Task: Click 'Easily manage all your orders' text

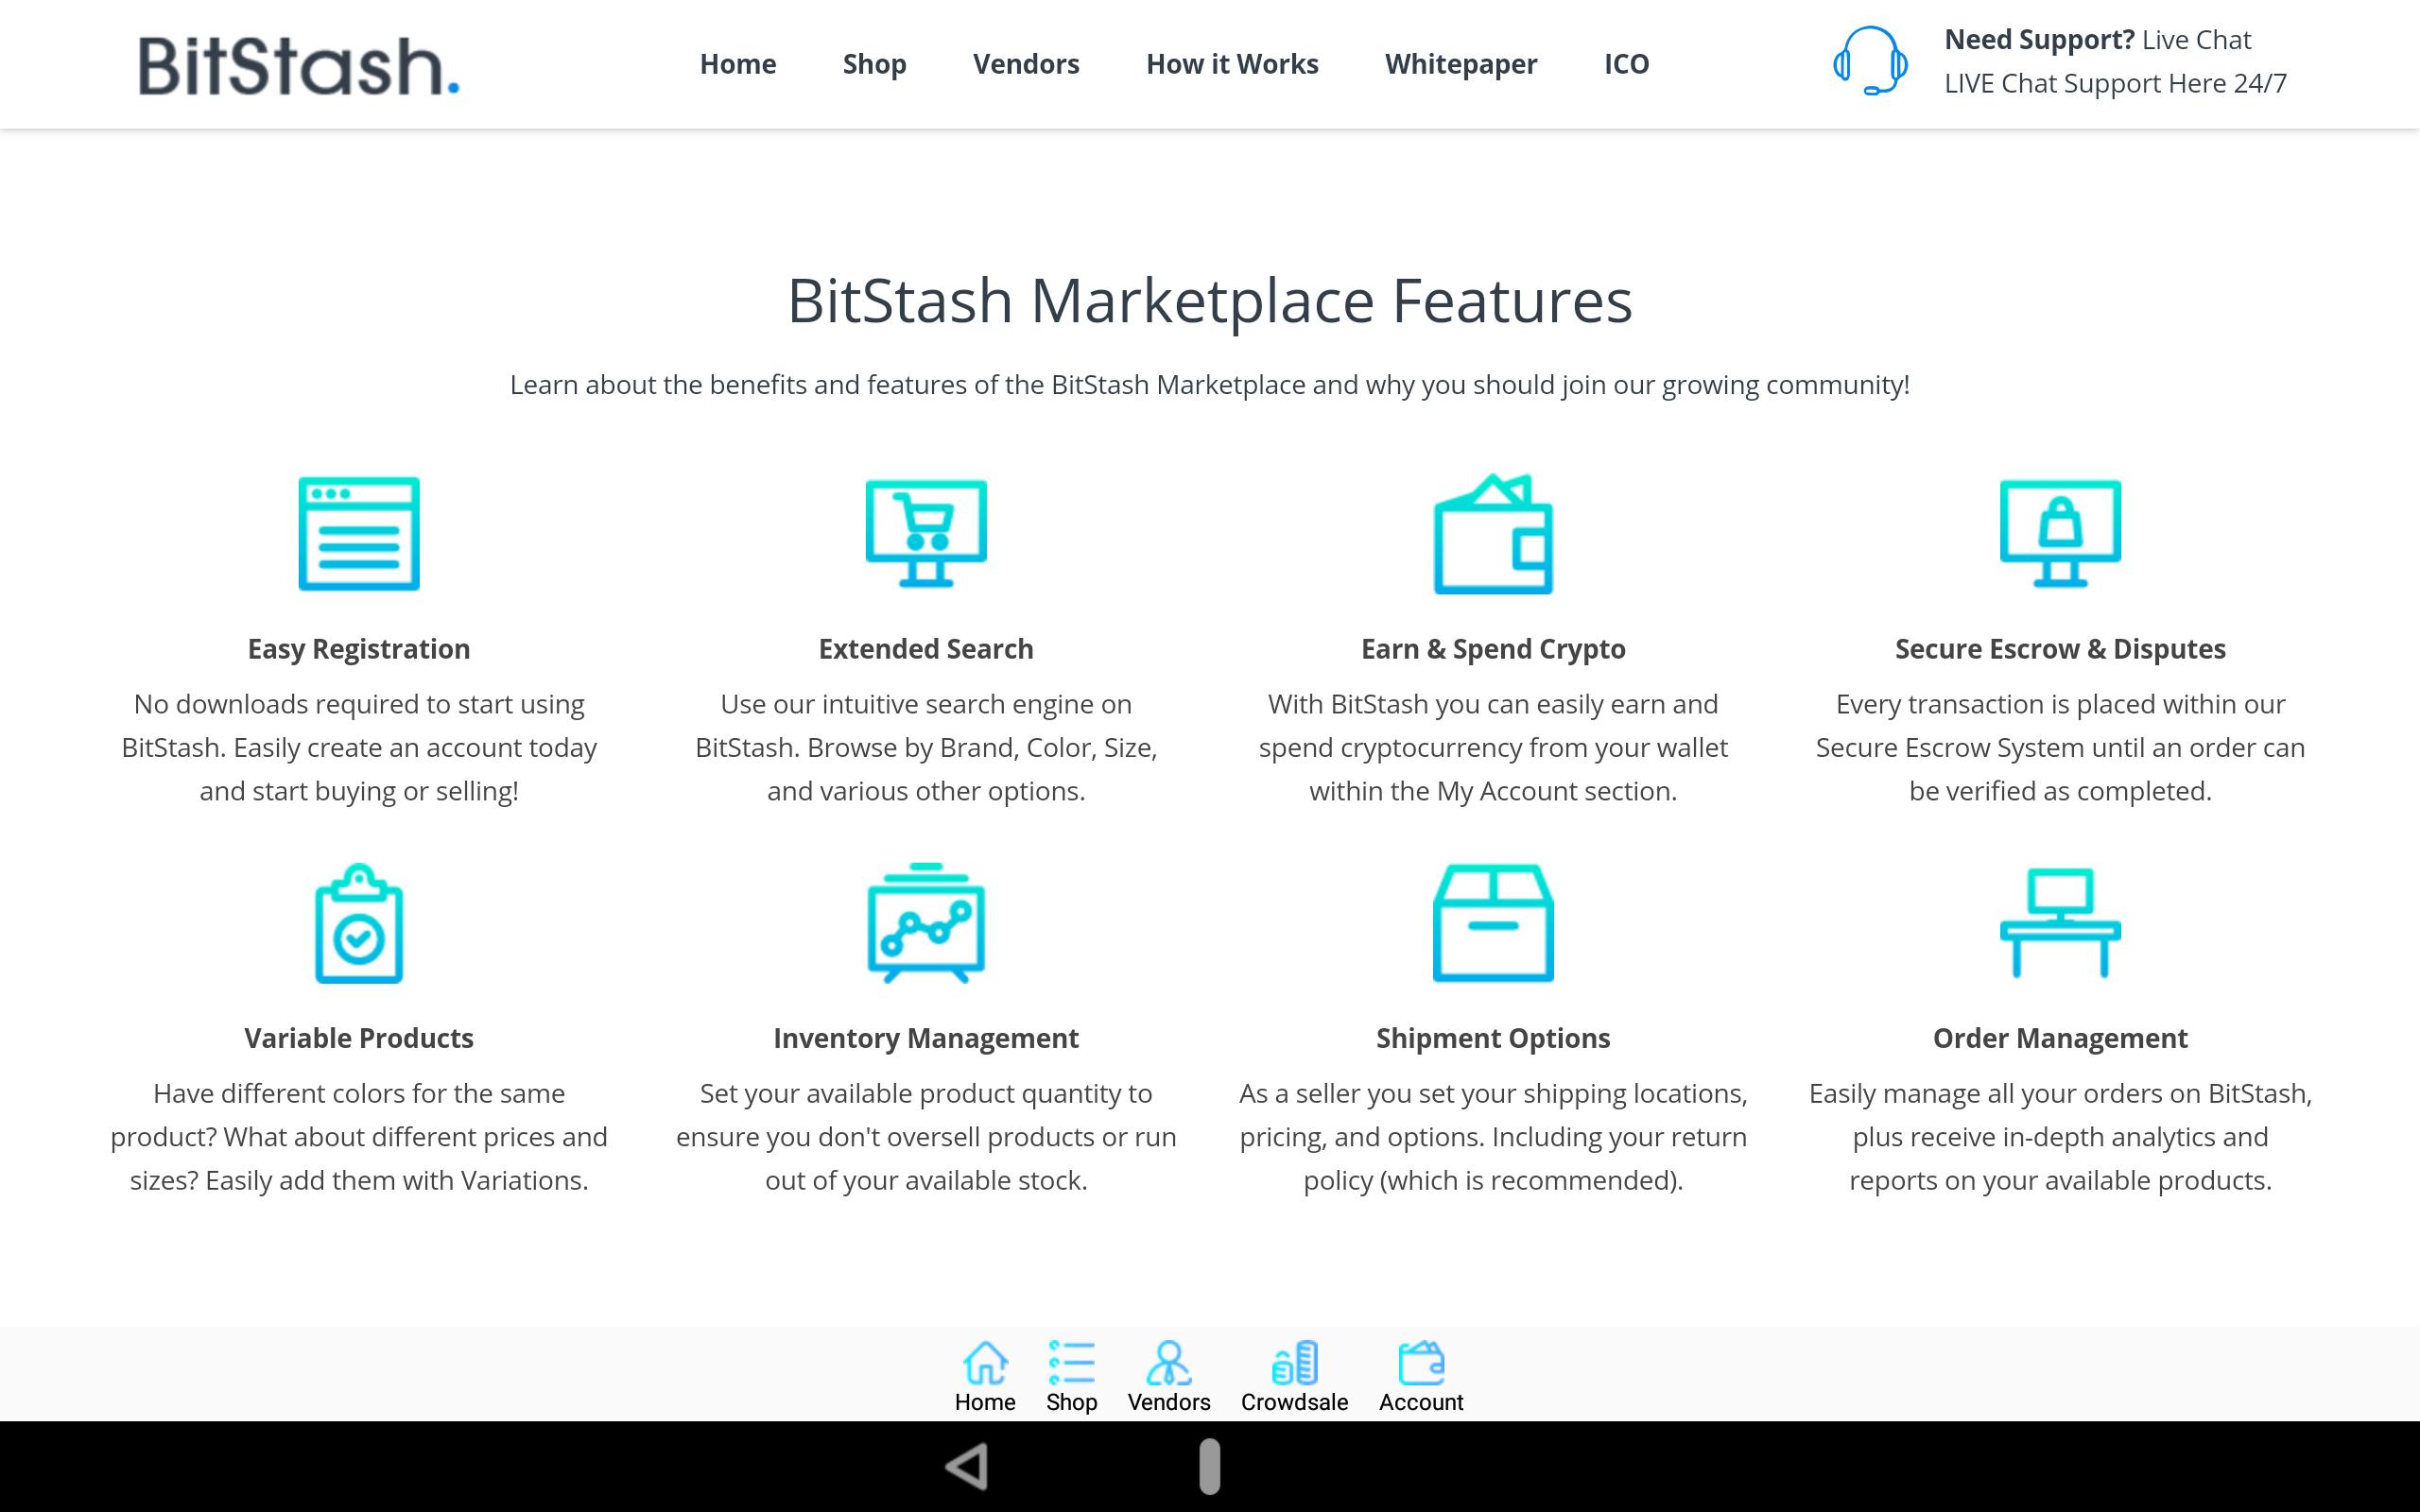Action: [2060, 1136]
